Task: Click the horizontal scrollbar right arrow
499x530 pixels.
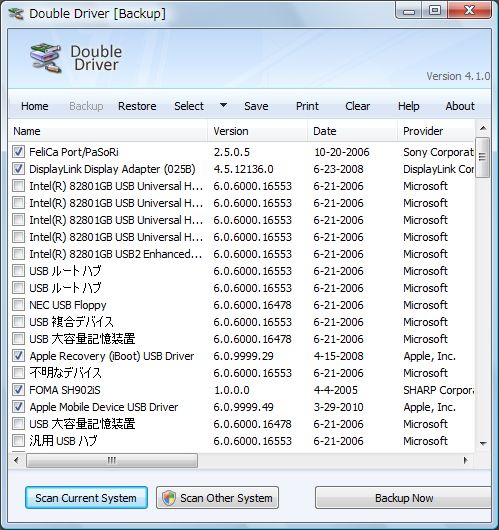Action: pyautogui.click(x=466, y=460)
